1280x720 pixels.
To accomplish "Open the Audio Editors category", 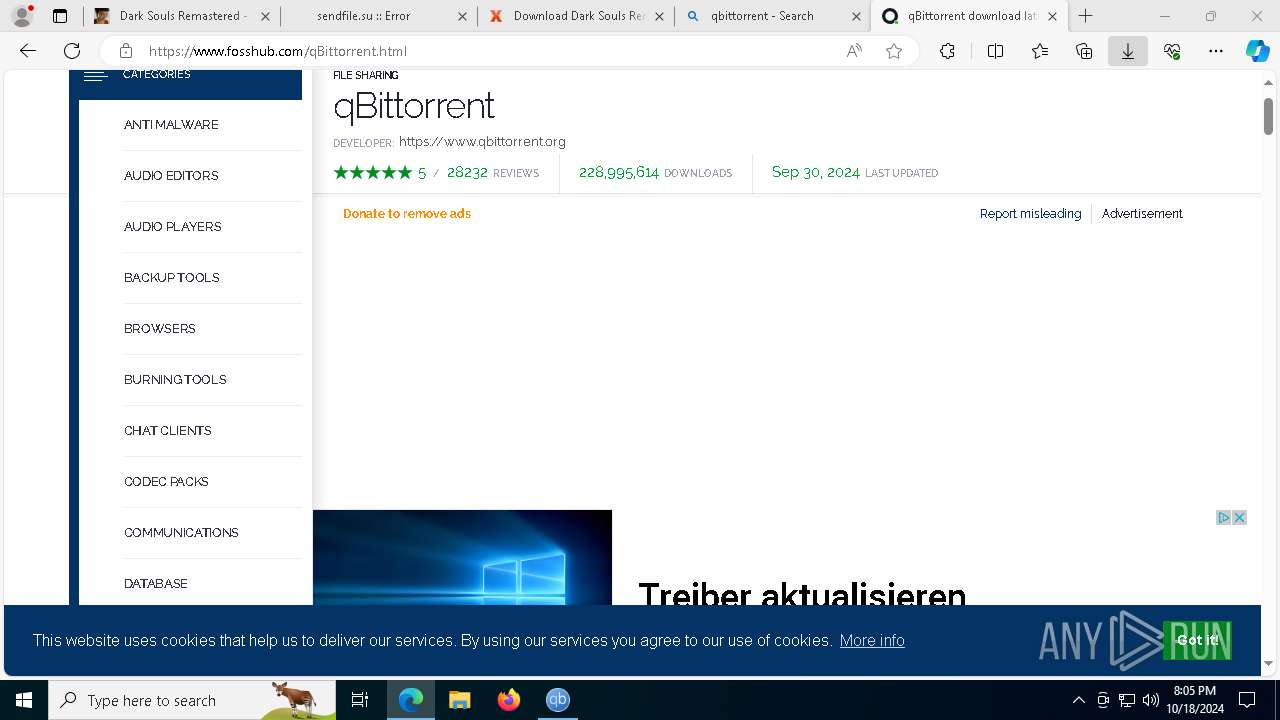I will 171,176.
